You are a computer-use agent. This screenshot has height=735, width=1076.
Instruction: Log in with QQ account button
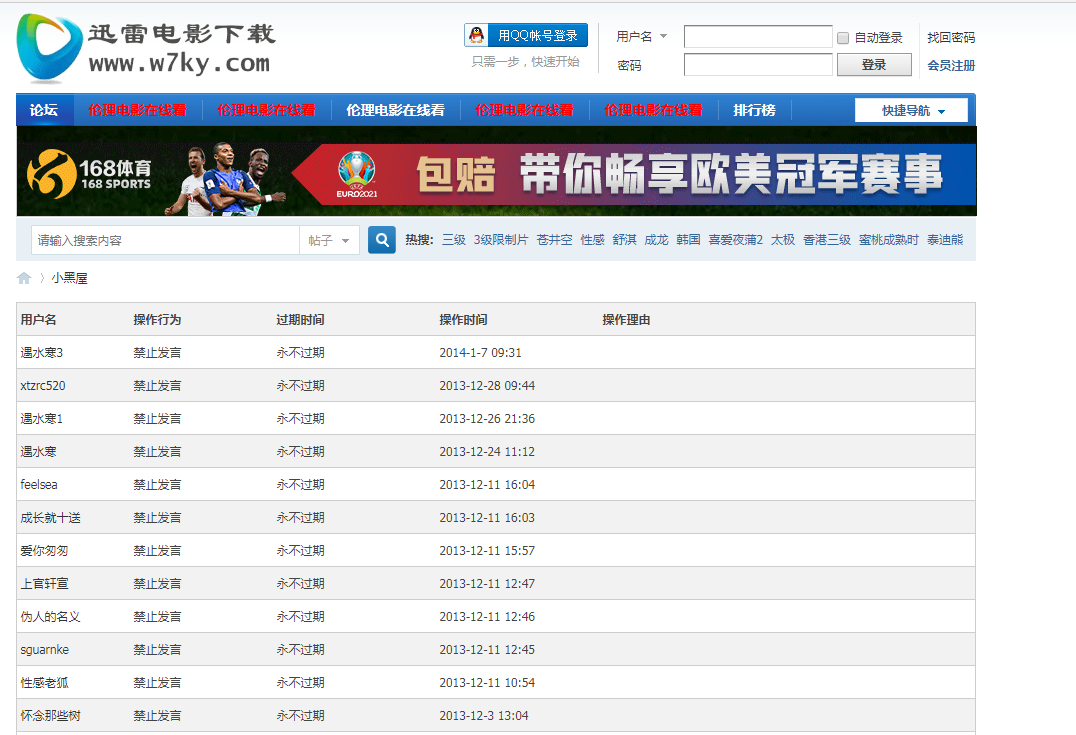coord(526,35)
